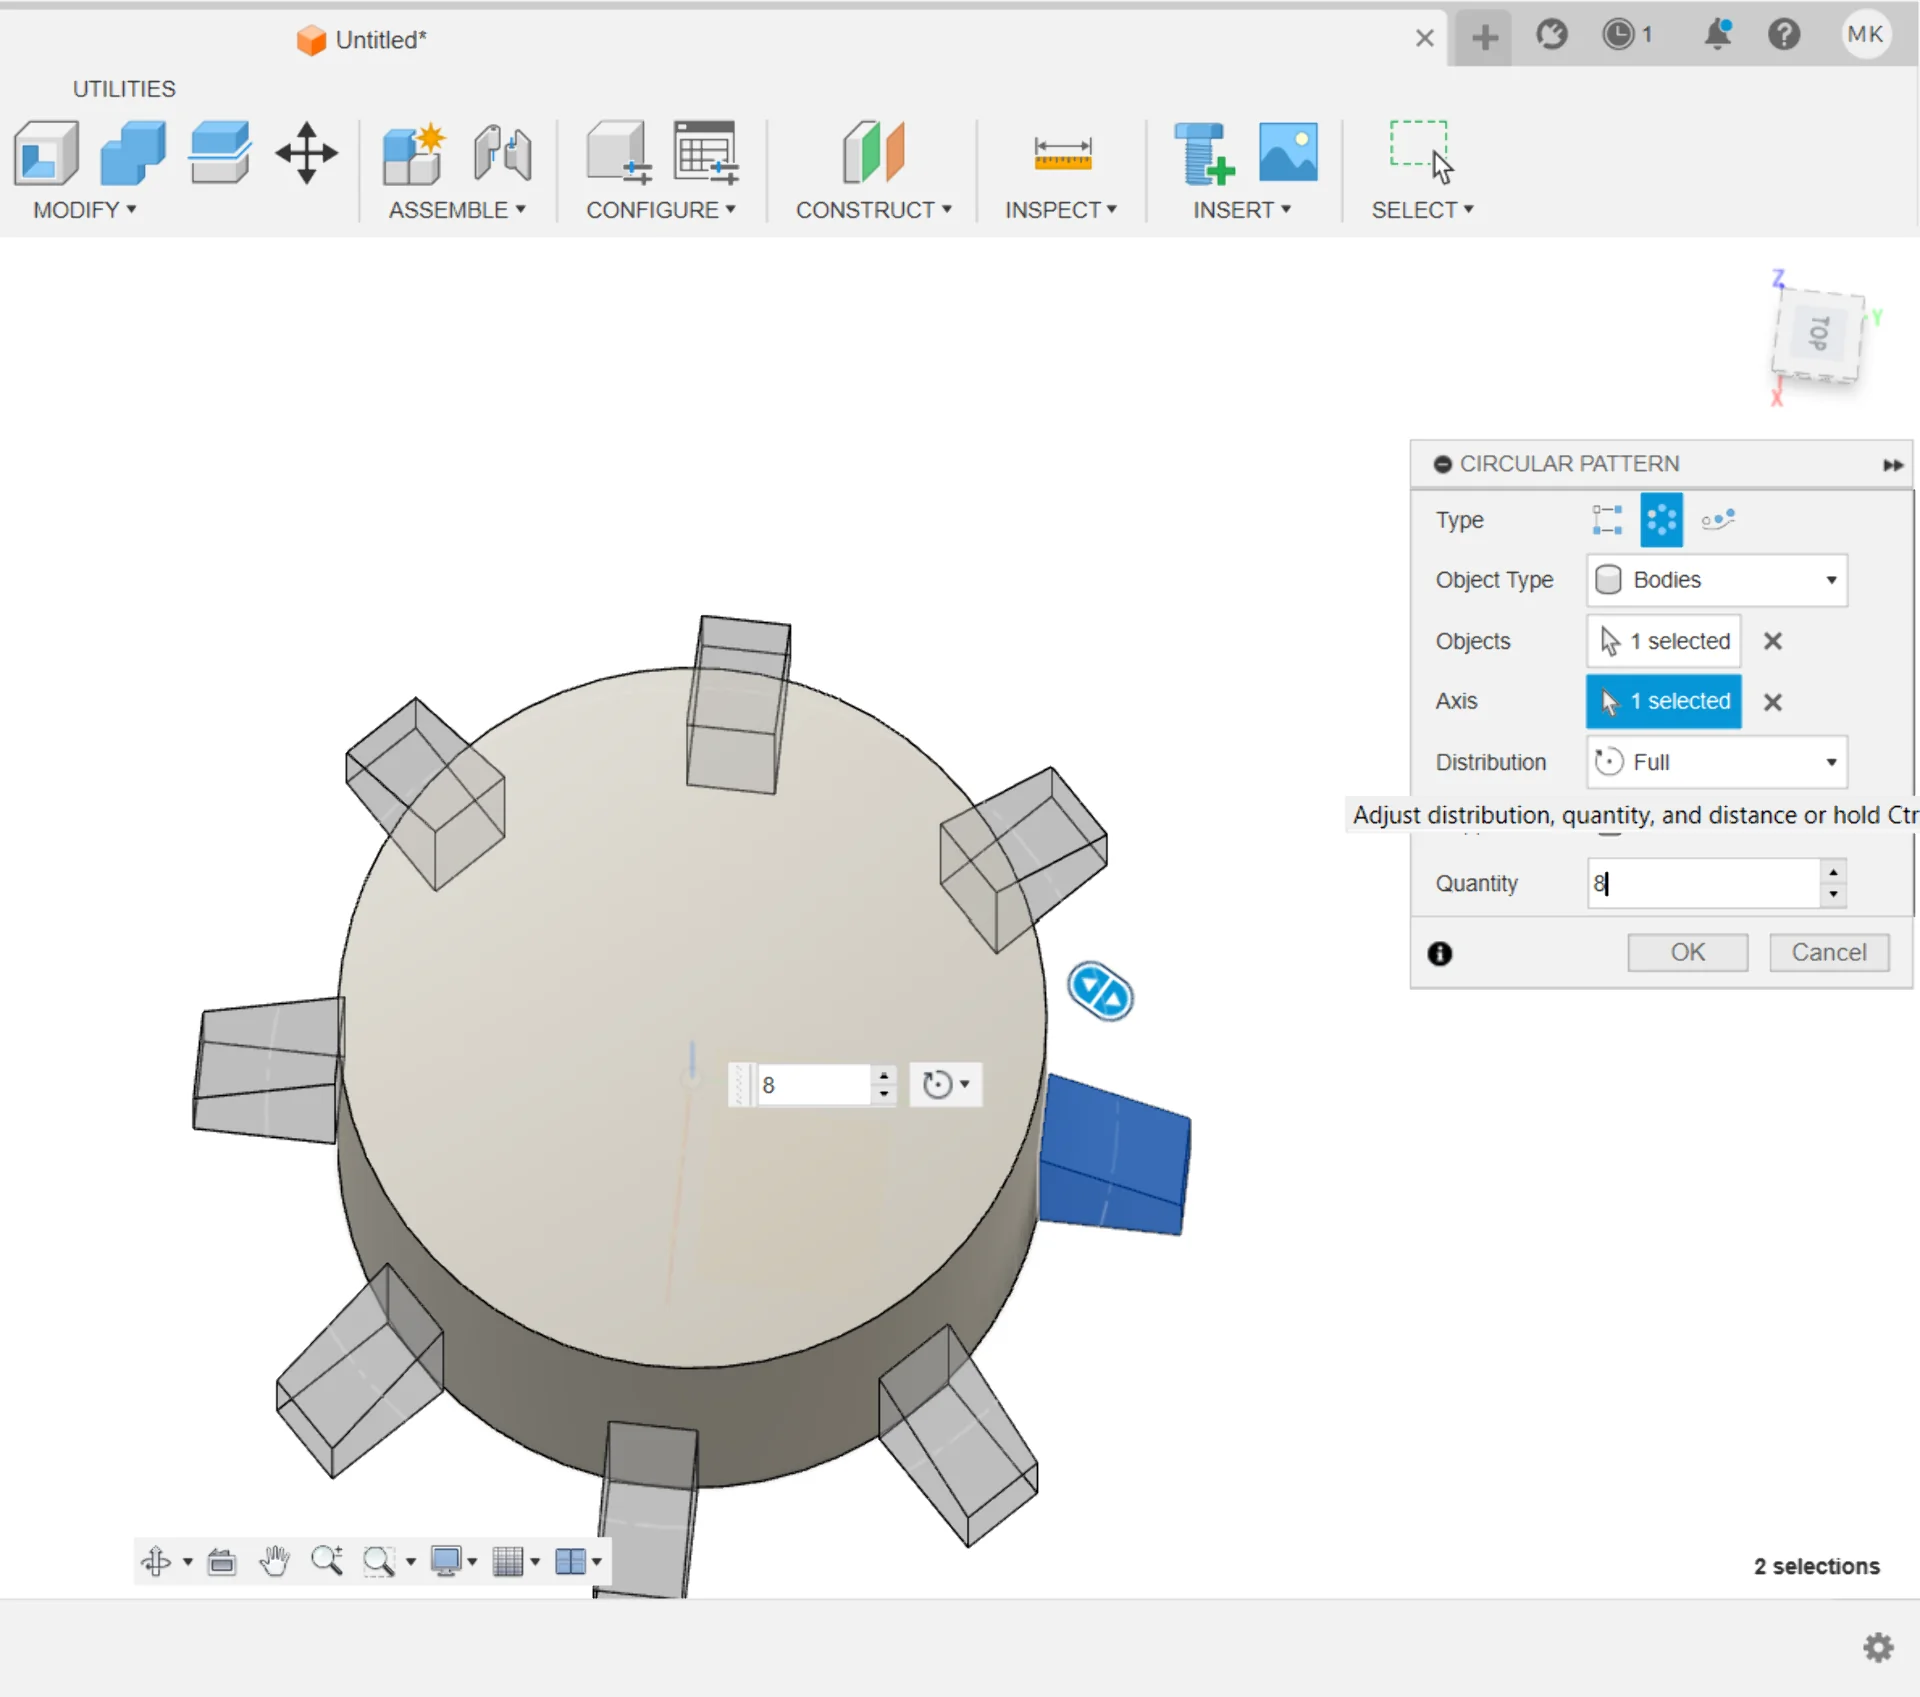Click the dialog Quantity input field
This screenshot has height=1697, width=1920.
click(x=1702, y=883)
